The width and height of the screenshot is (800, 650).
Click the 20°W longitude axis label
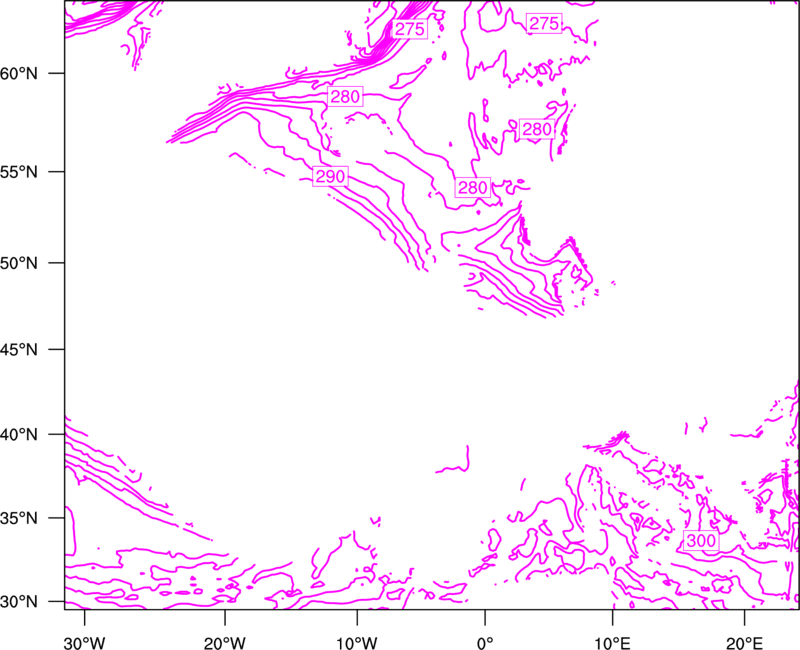225,643
